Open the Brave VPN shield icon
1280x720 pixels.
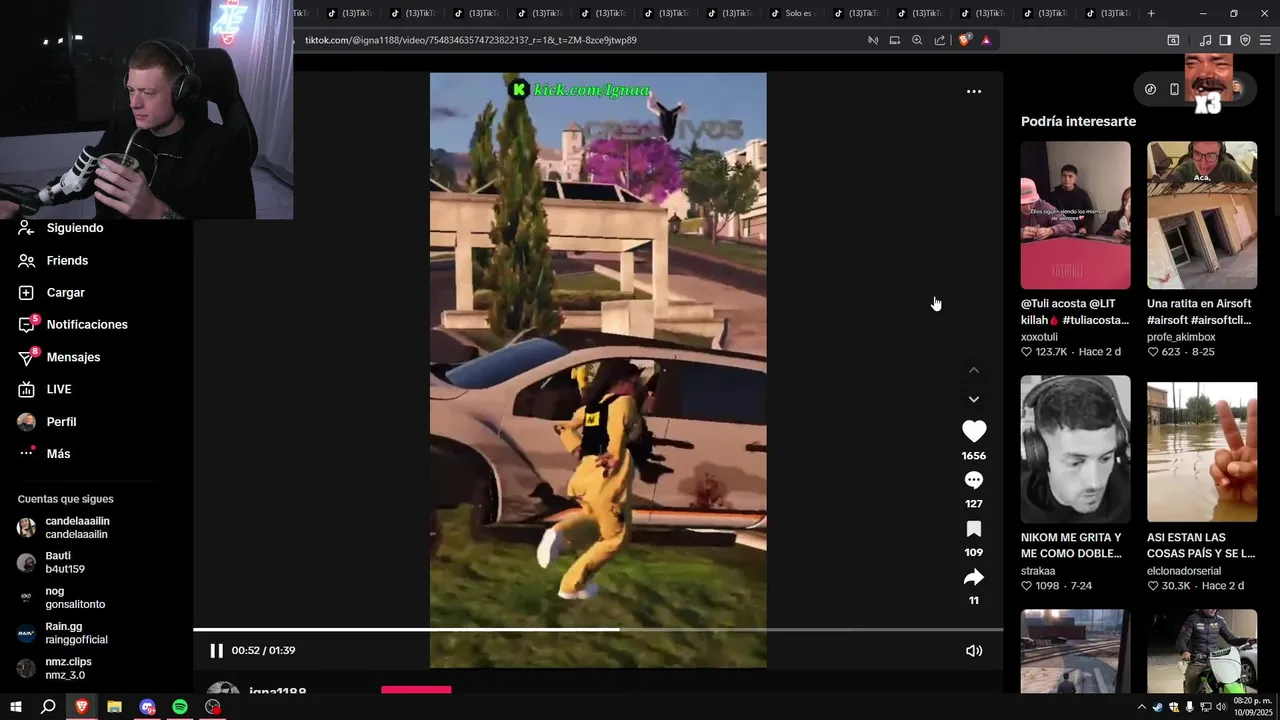[1245, 40]
